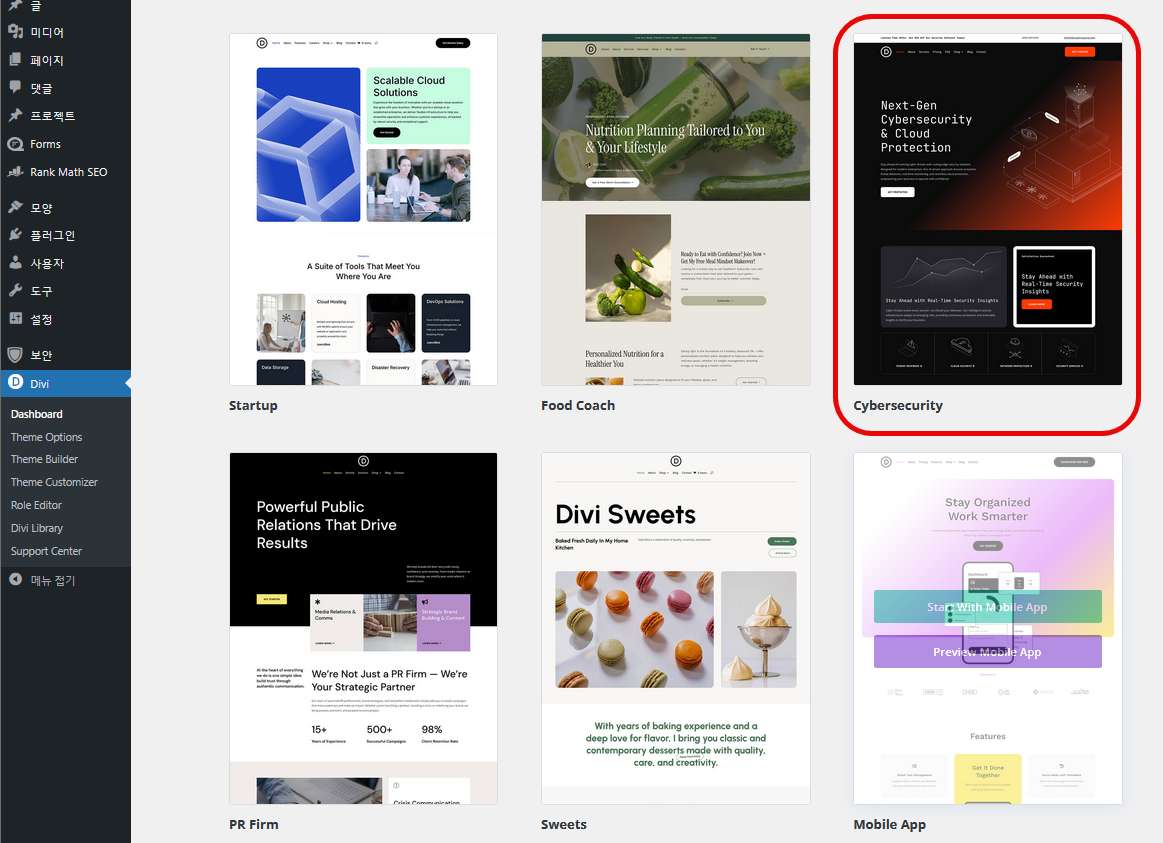Select the Cybersecurity layout thumbnail
The width and height of the screenshot is (1163, 843).
coord(988,209)
